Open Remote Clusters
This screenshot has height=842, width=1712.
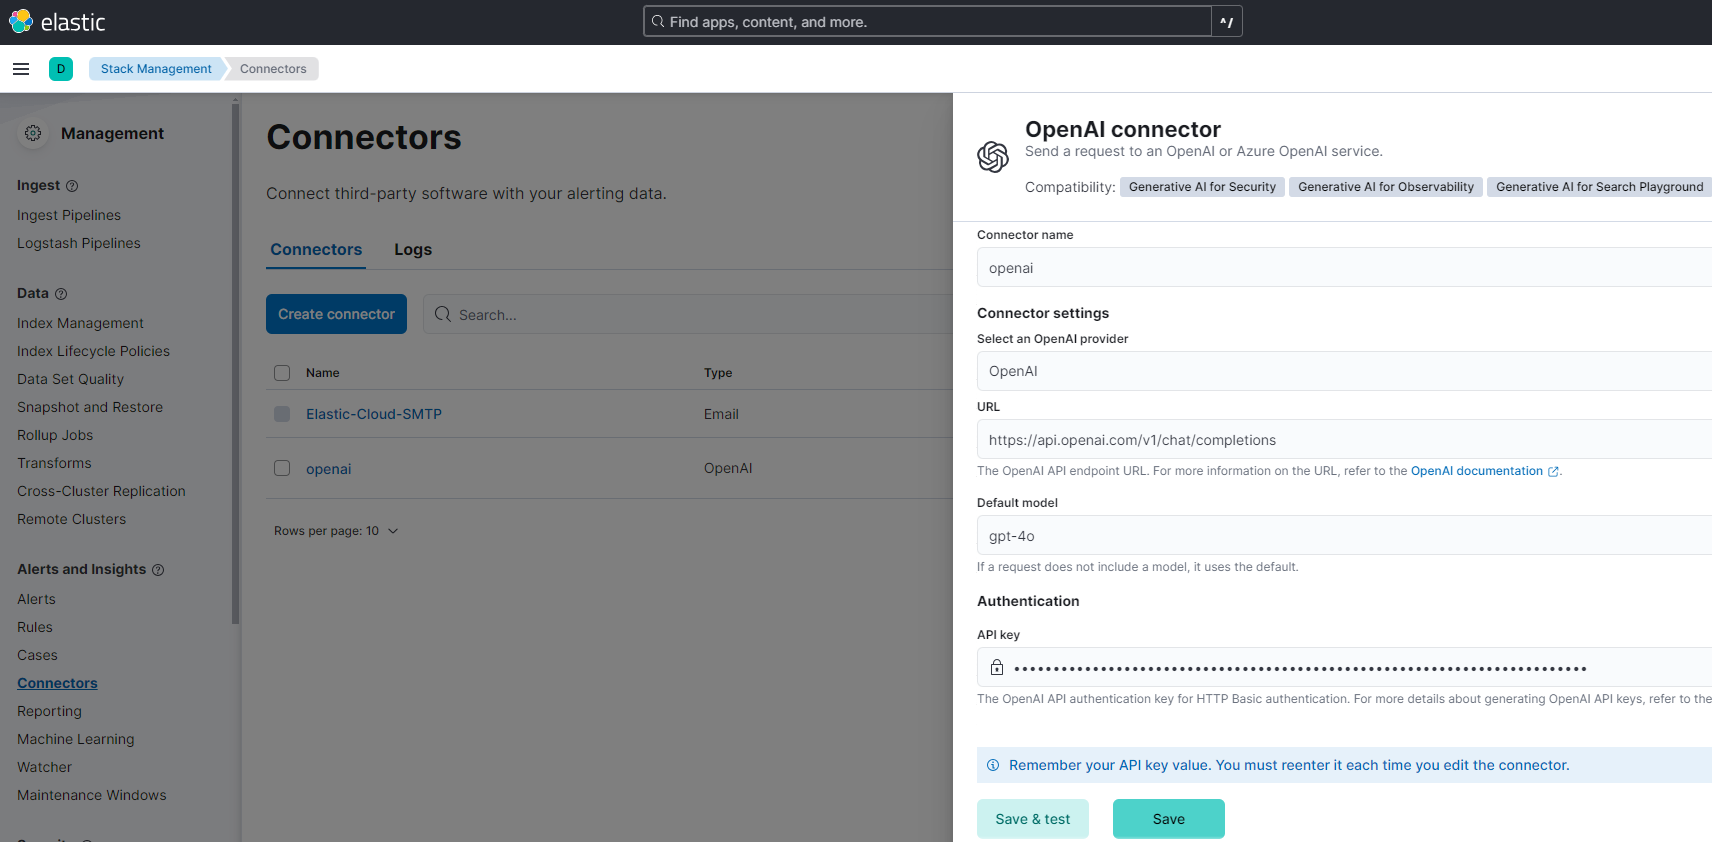[x=71, y=519]
